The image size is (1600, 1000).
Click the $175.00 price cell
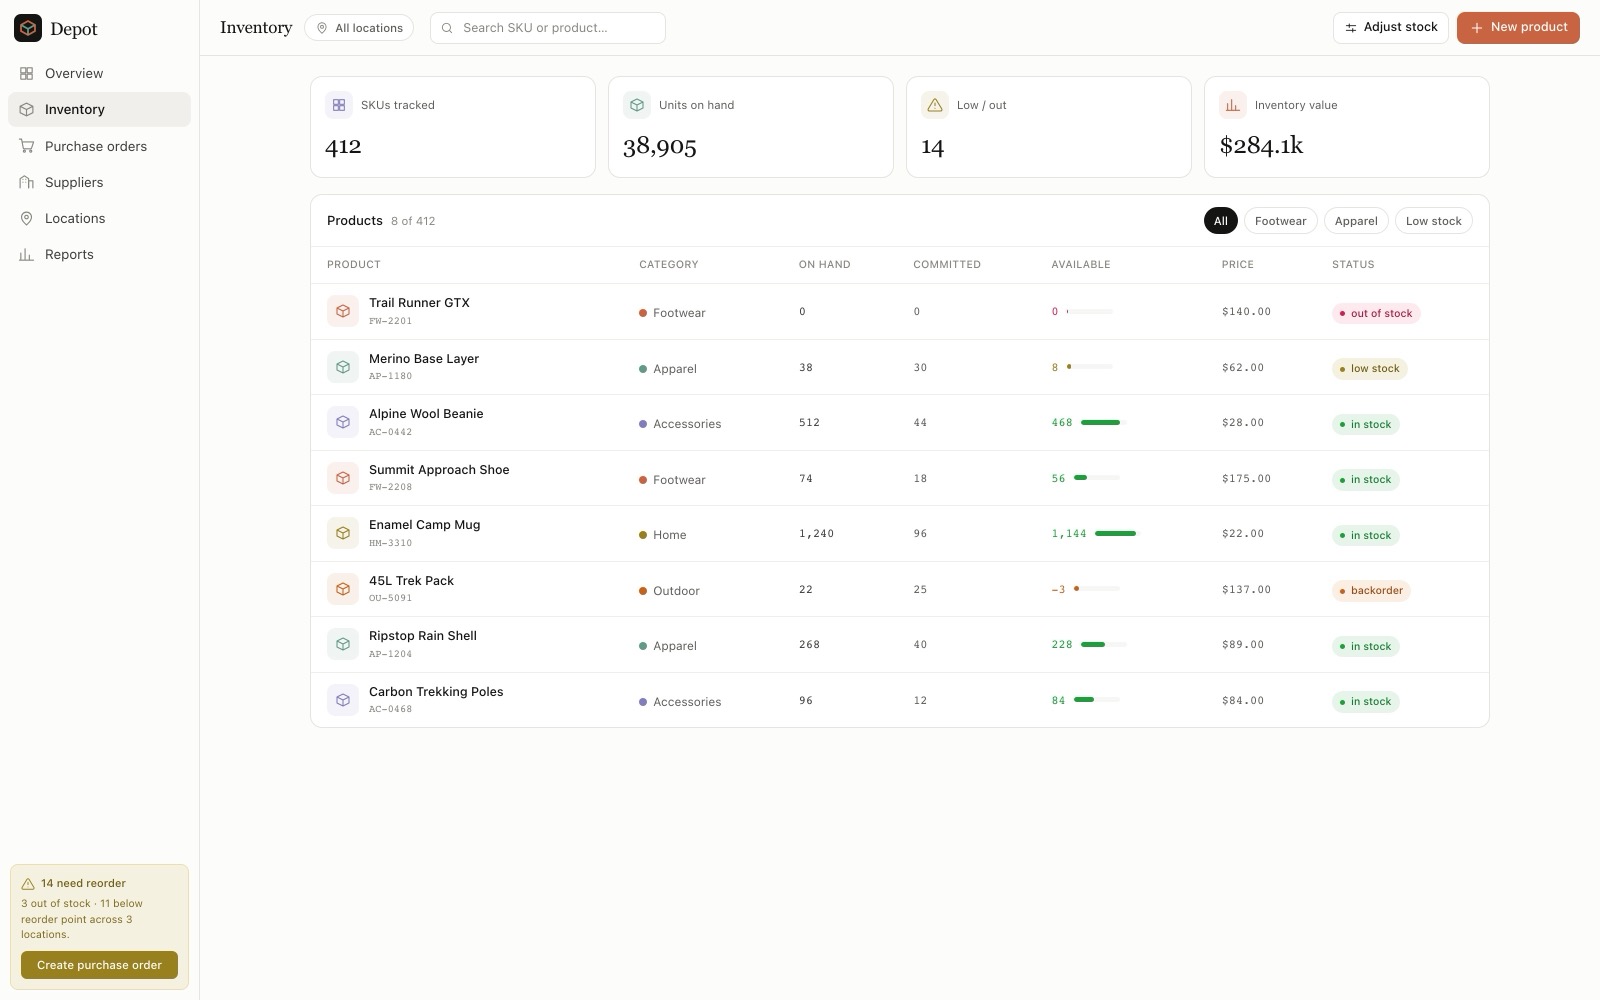[1246, 479]
